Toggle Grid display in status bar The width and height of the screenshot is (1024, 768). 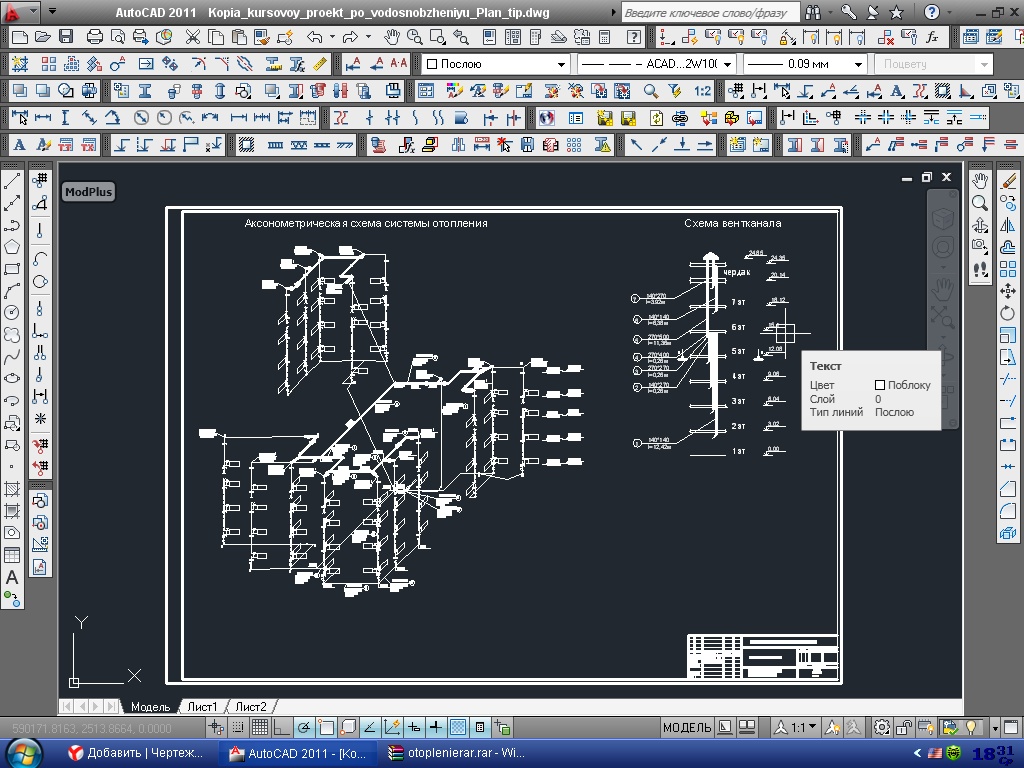click(260, 727)
